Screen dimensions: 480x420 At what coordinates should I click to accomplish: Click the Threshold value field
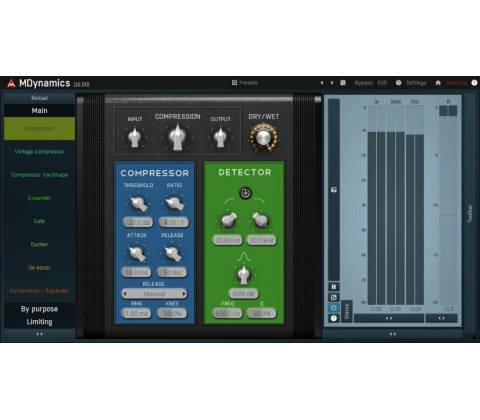(x=137, y=222)
